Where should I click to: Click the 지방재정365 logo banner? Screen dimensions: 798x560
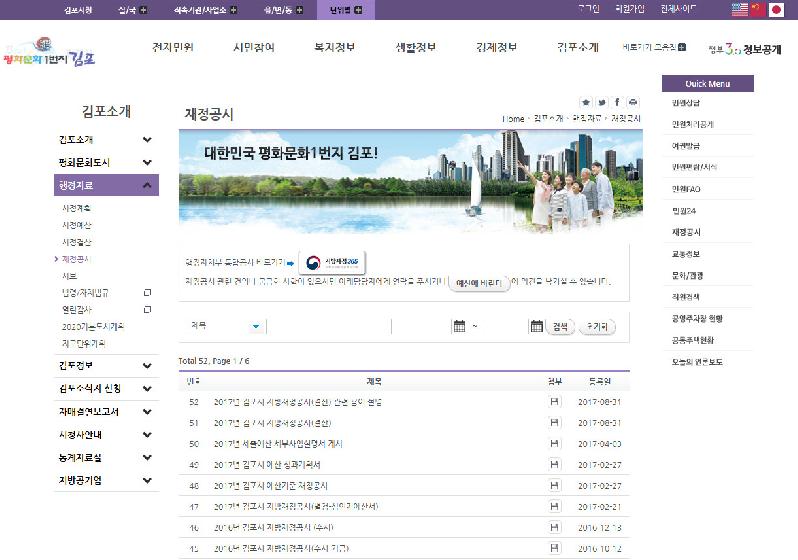click(335, 263)
